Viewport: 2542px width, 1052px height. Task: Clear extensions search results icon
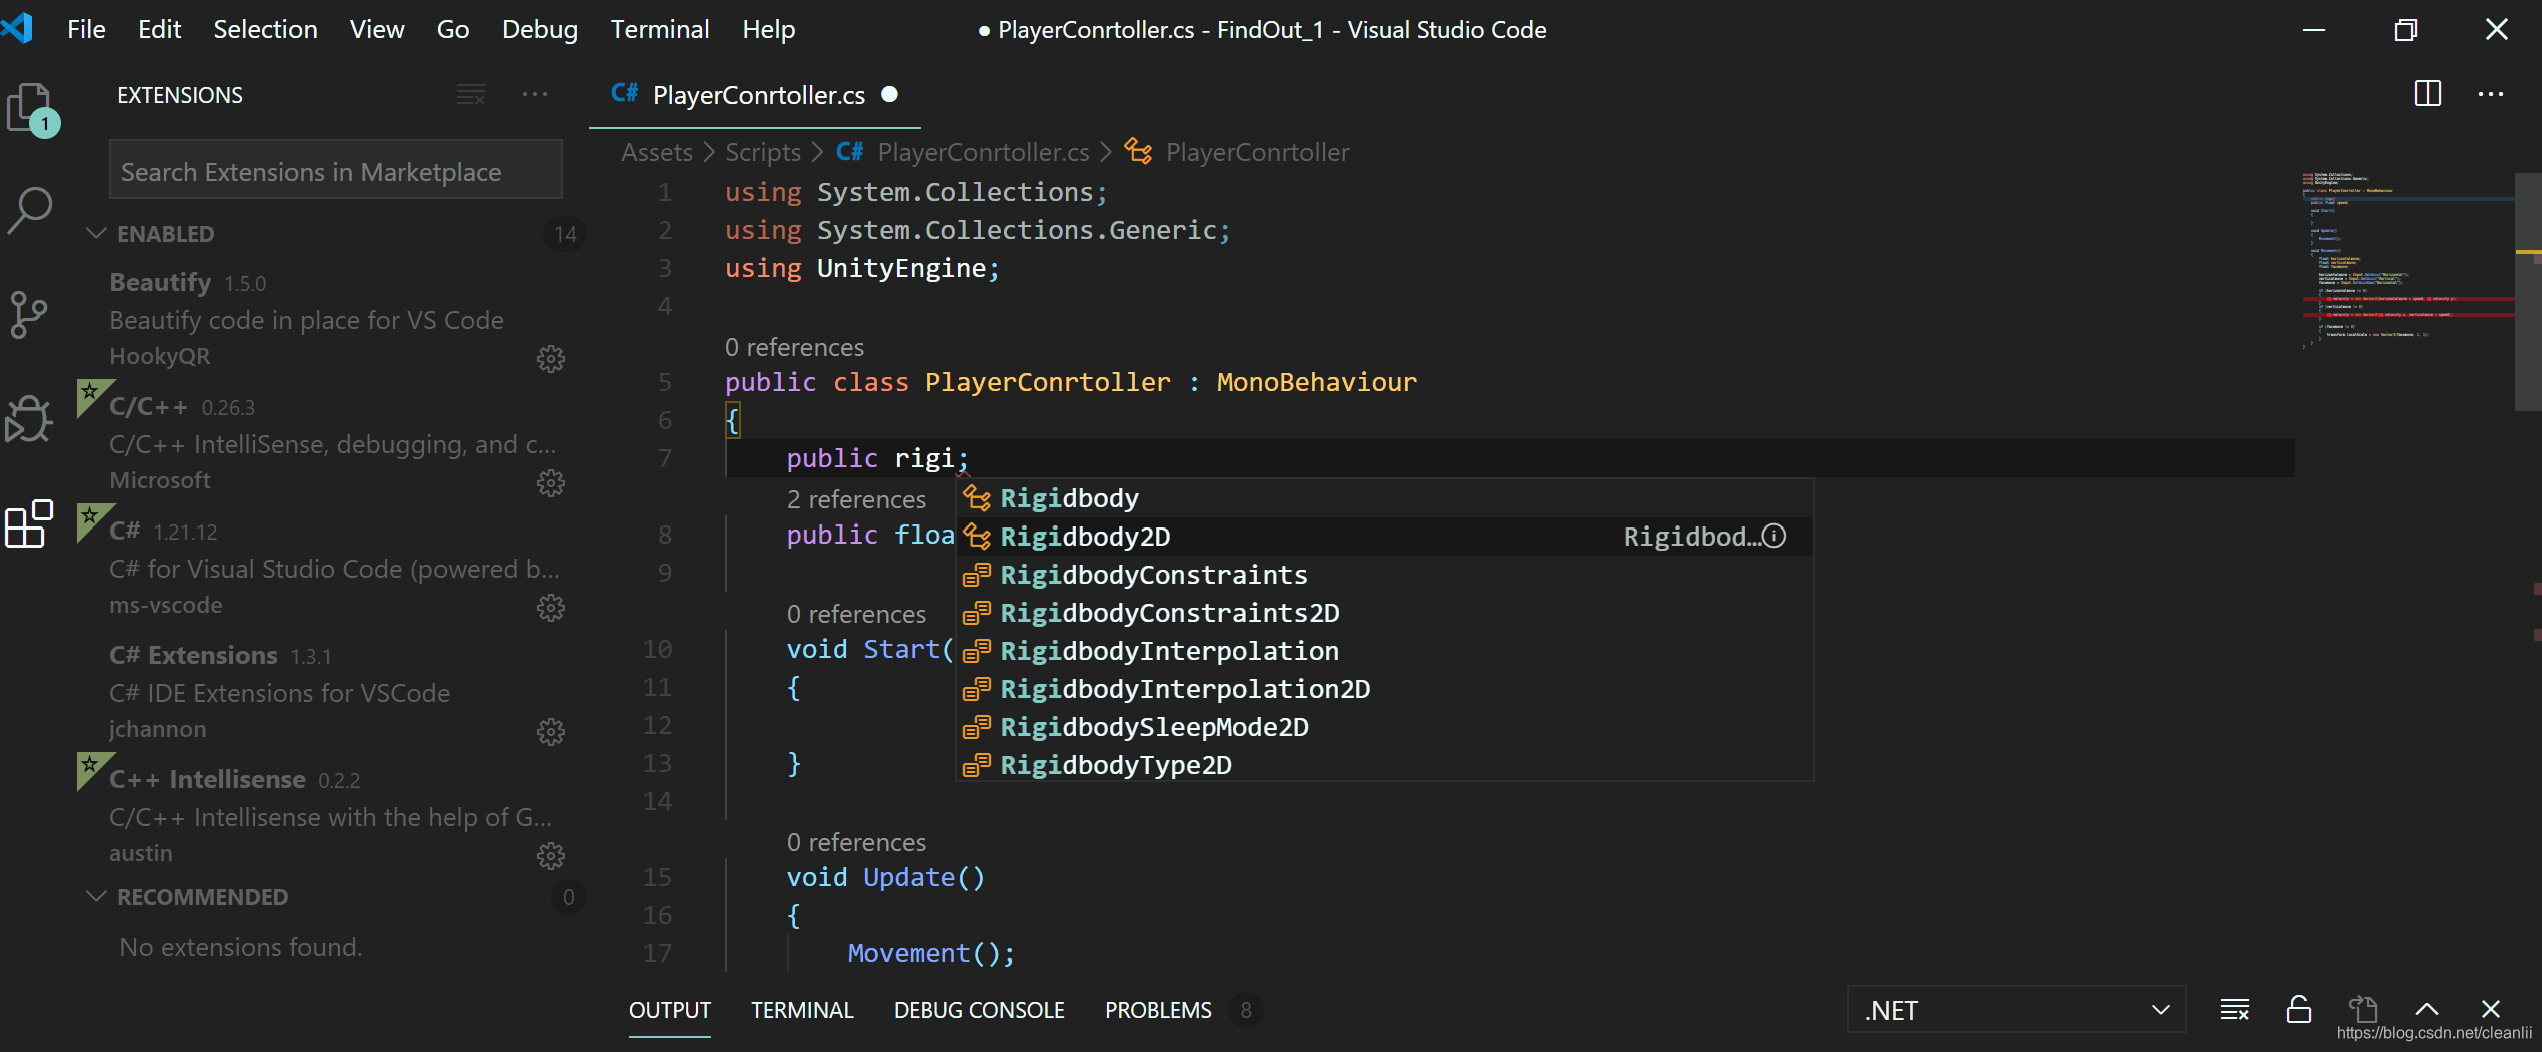471,95
